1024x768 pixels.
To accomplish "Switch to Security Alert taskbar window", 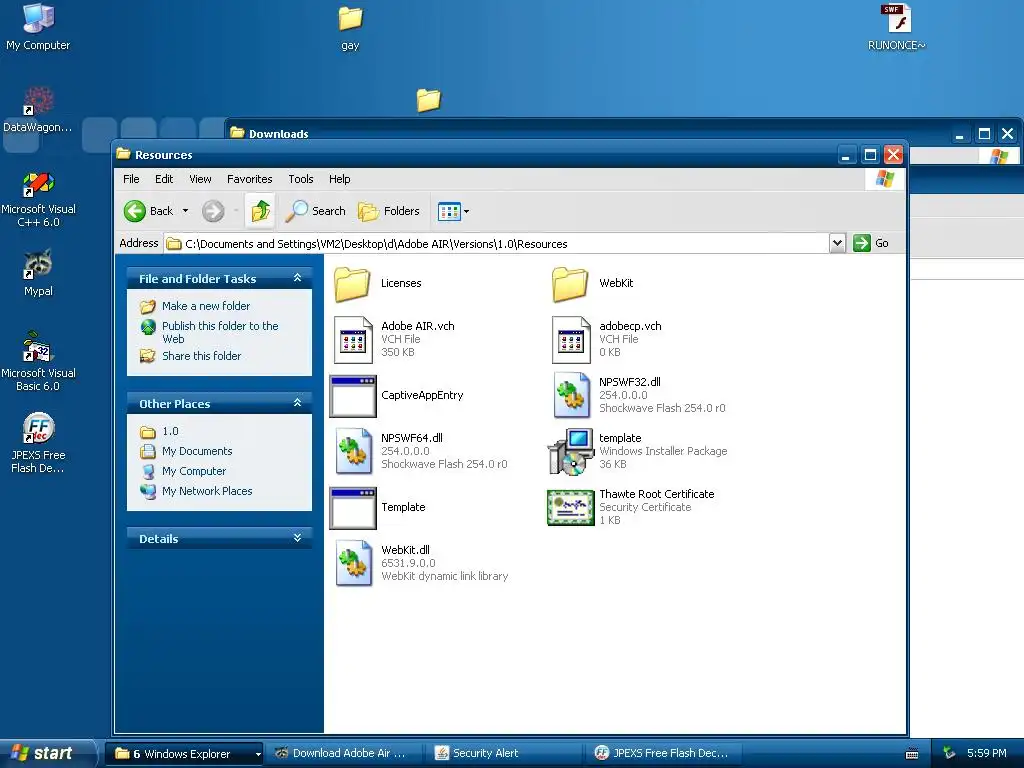I will pyautogui.click(x=504, y=754).
